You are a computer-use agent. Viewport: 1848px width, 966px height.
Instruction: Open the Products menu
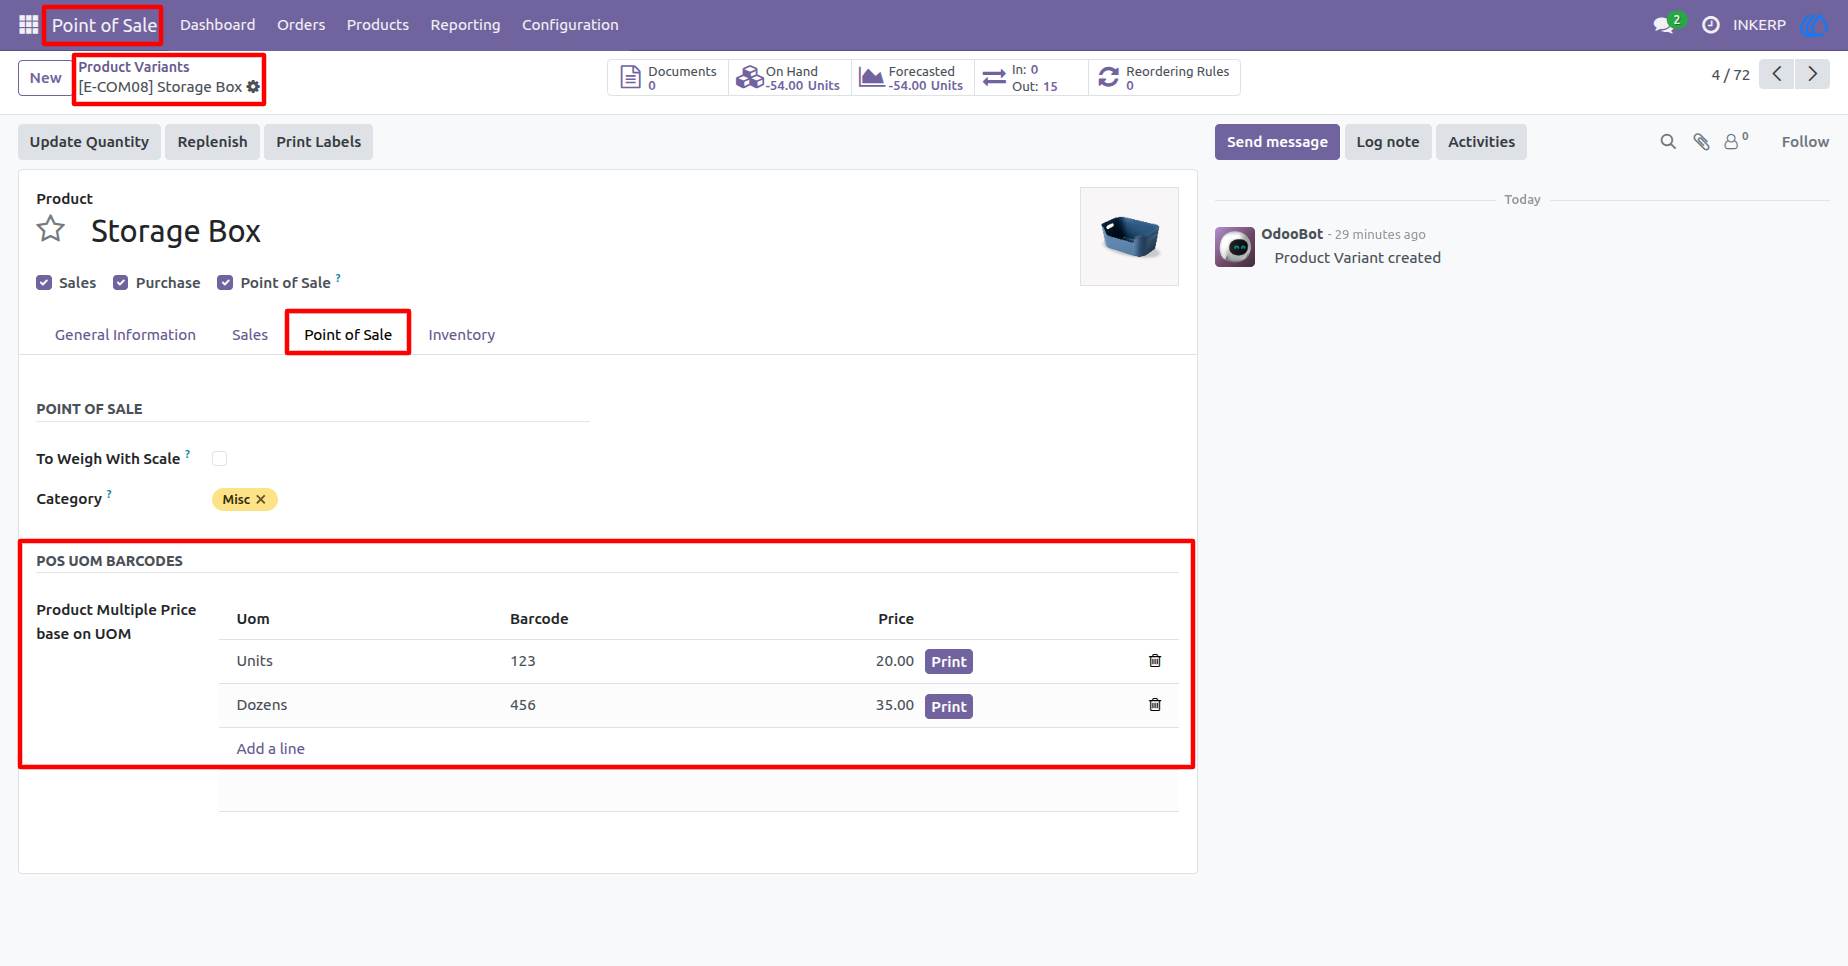coord(378,25)
